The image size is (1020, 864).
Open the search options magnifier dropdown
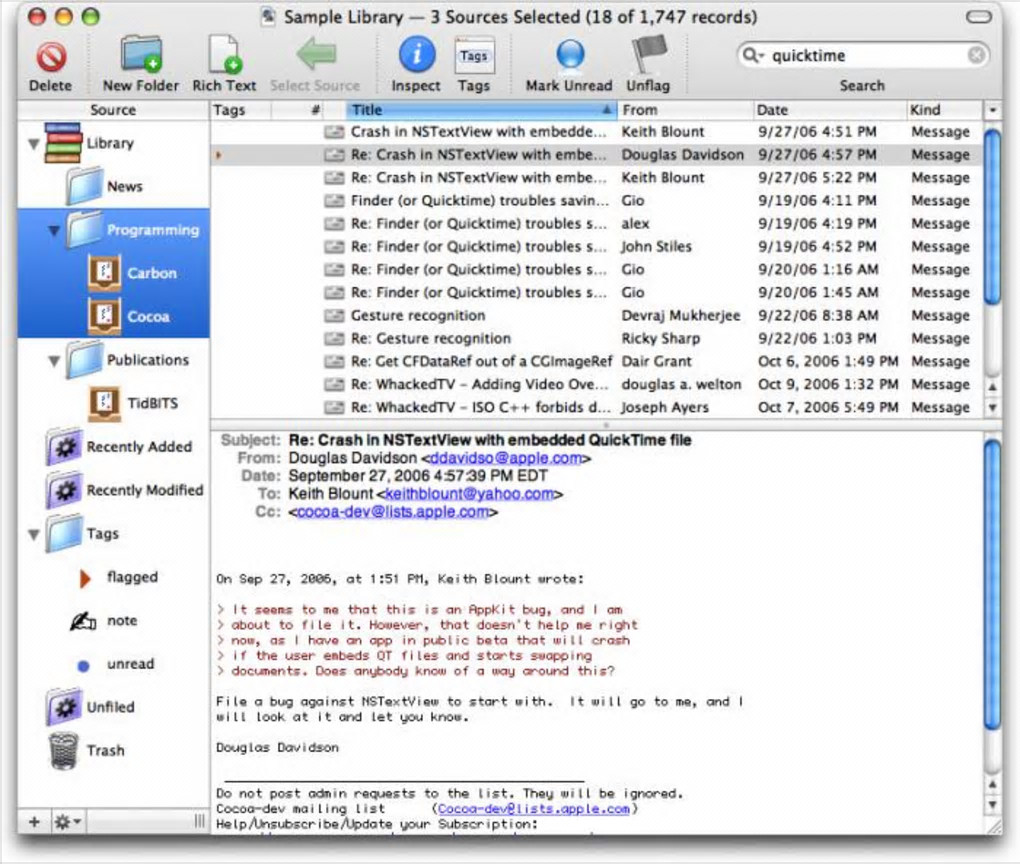[x=753, y=55]
